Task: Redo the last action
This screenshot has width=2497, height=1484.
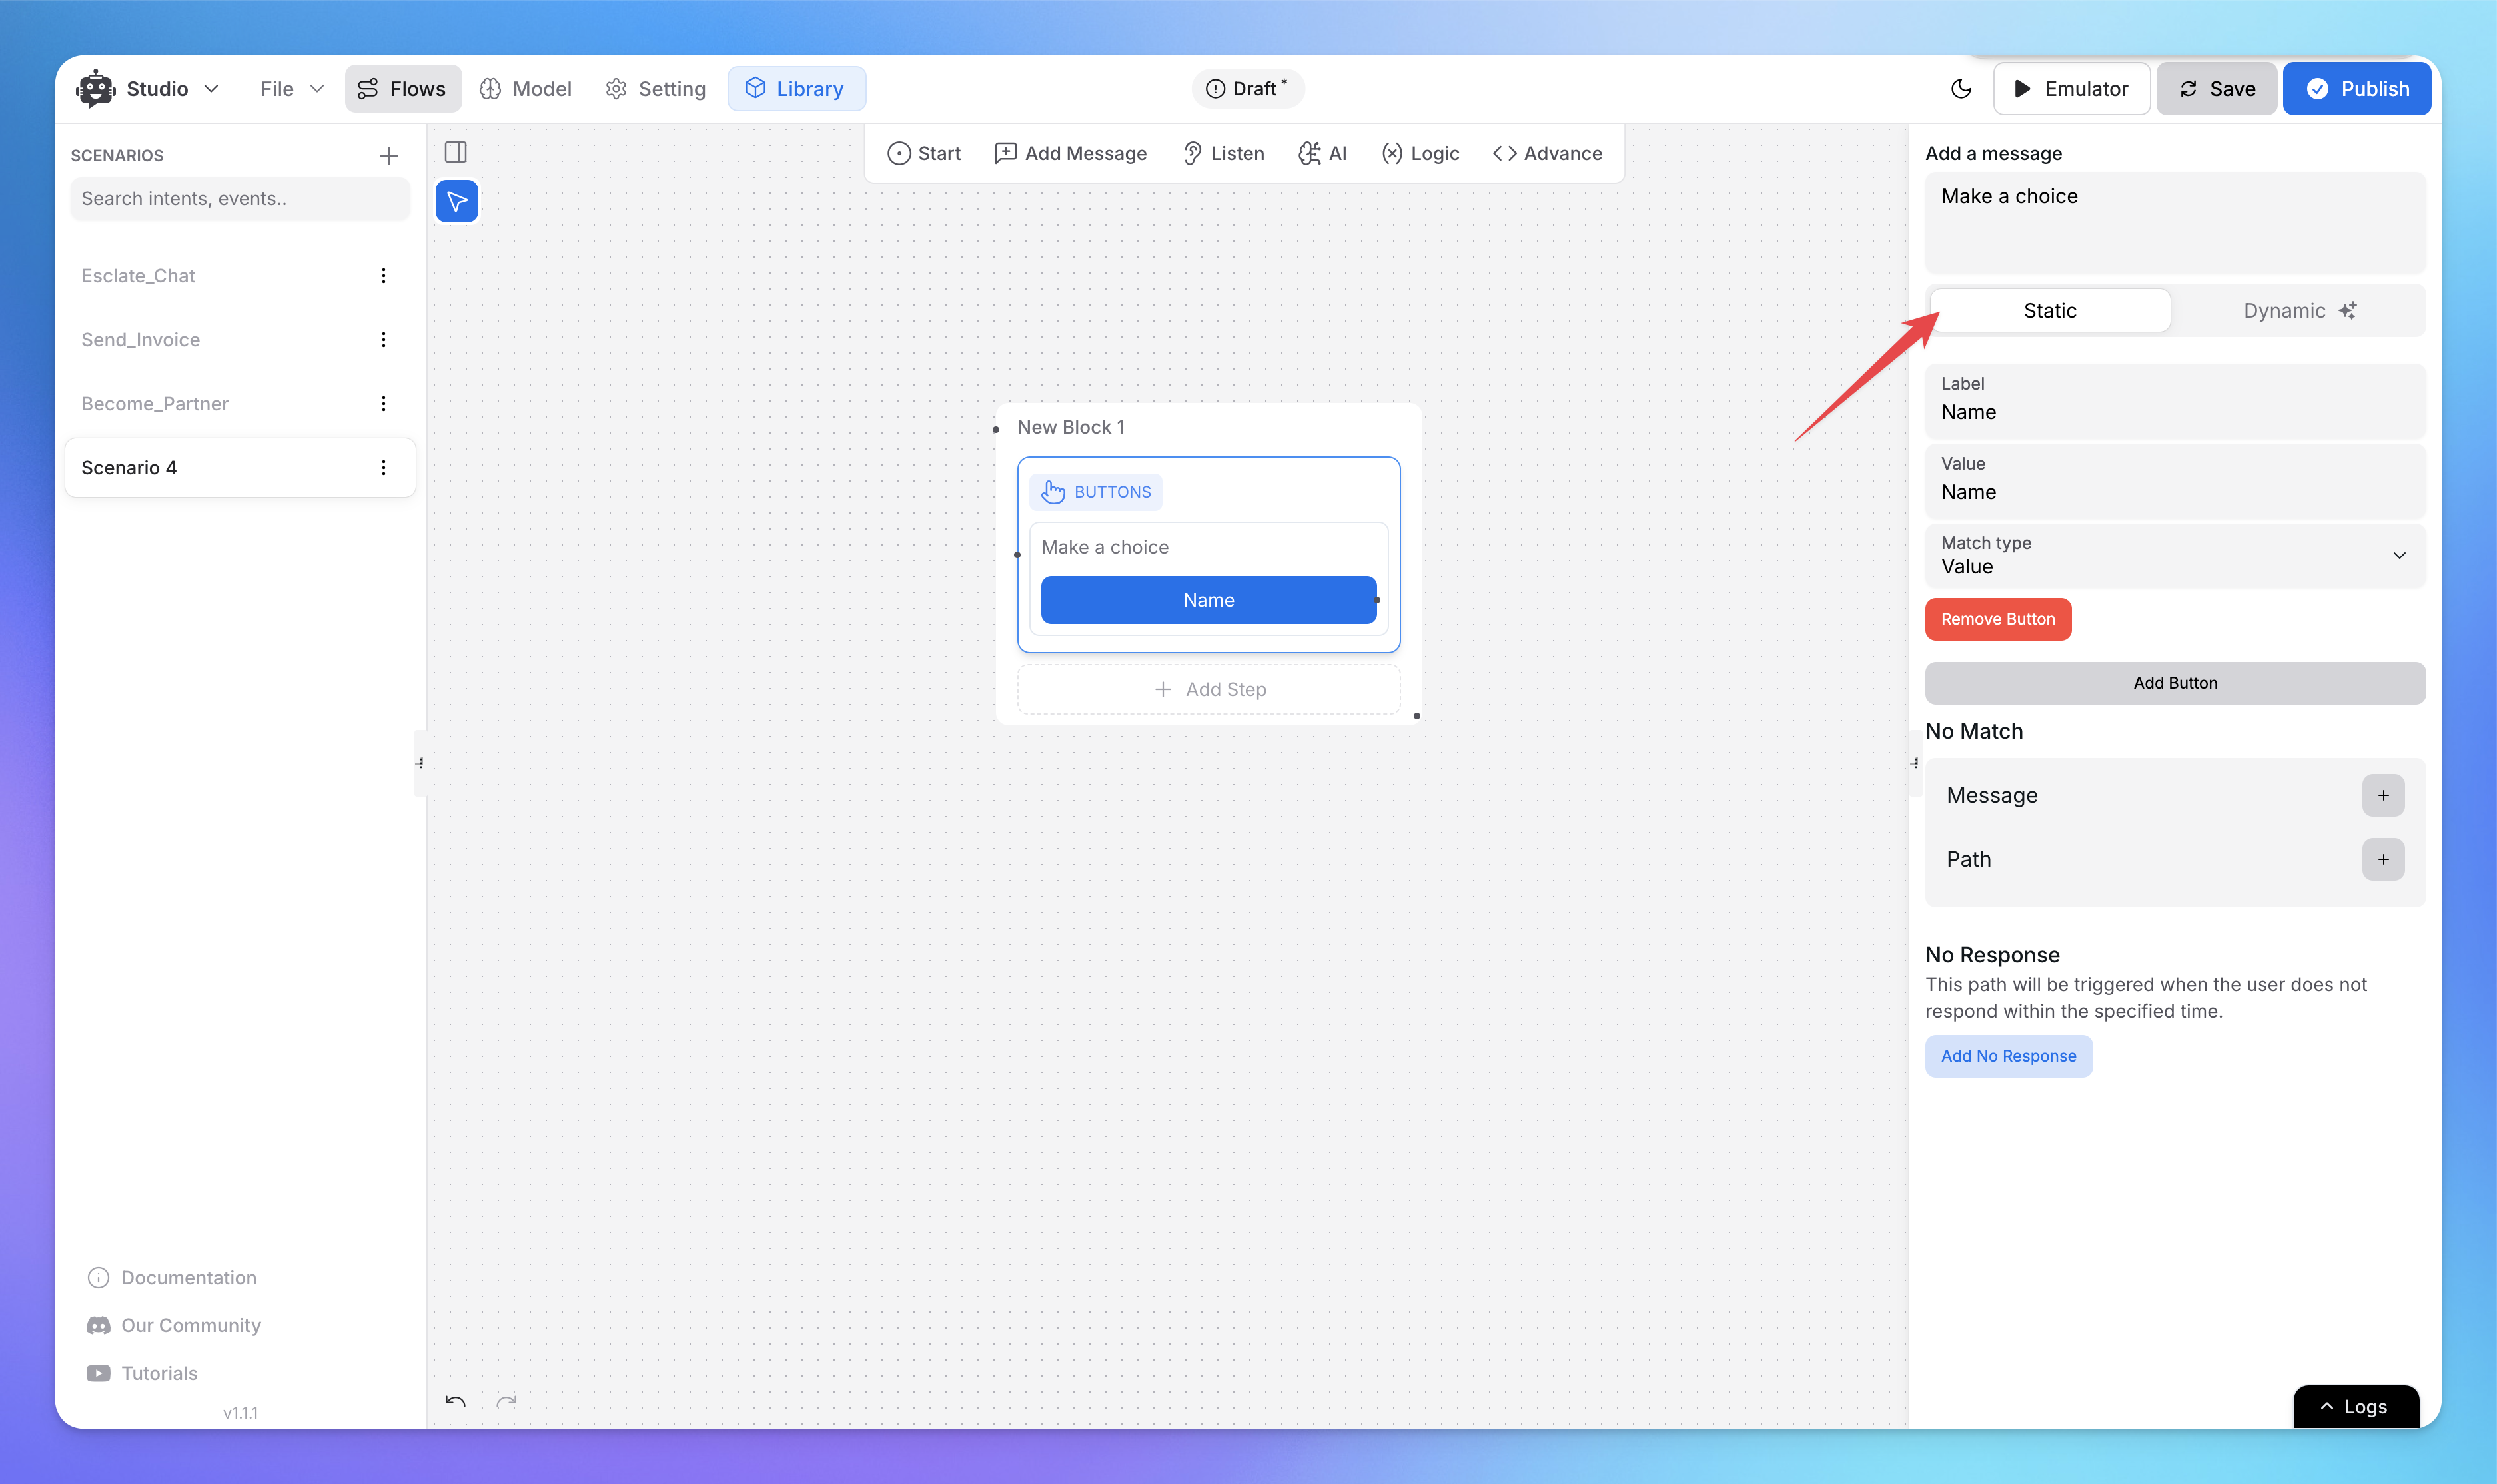Action: coord(507,1402)
